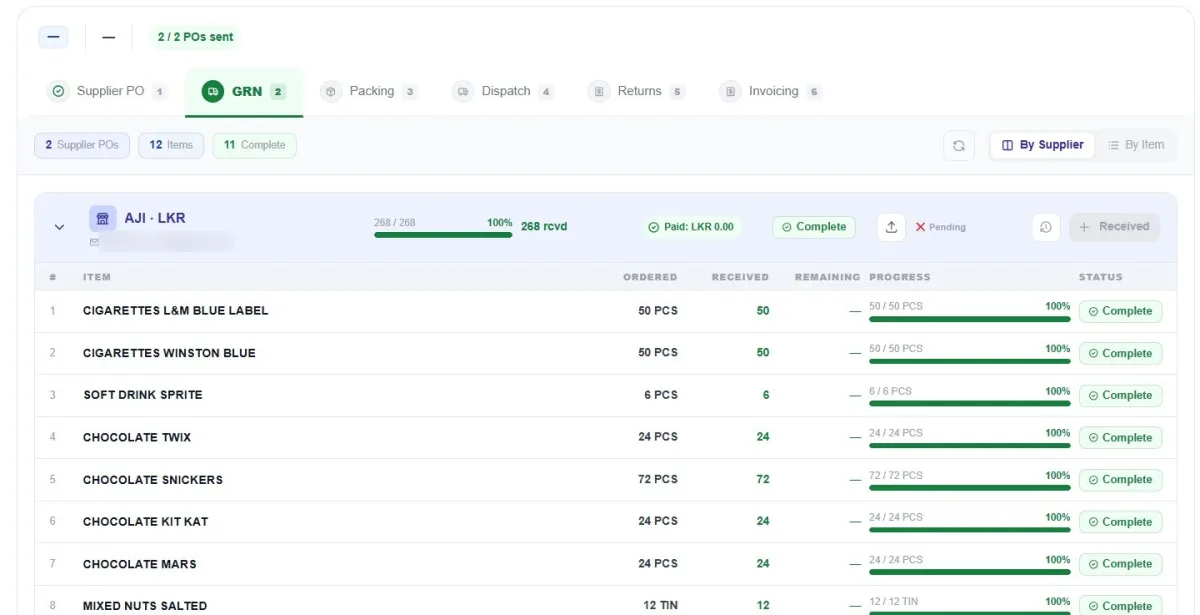The height and width of the screenshot is (615, 1200).
Task: Click the 12 Items filter chip
Action: pos(171,145)
